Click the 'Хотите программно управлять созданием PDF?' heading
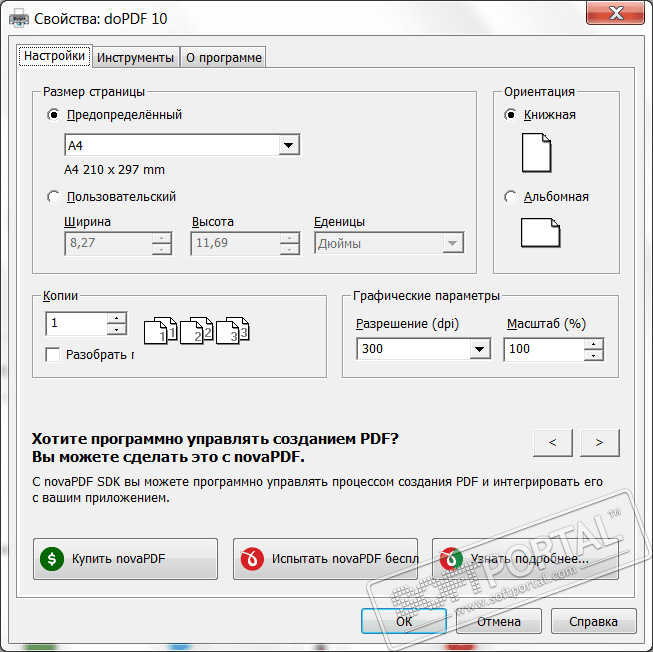Screen dimensions: 653x652 click(215, 438)
